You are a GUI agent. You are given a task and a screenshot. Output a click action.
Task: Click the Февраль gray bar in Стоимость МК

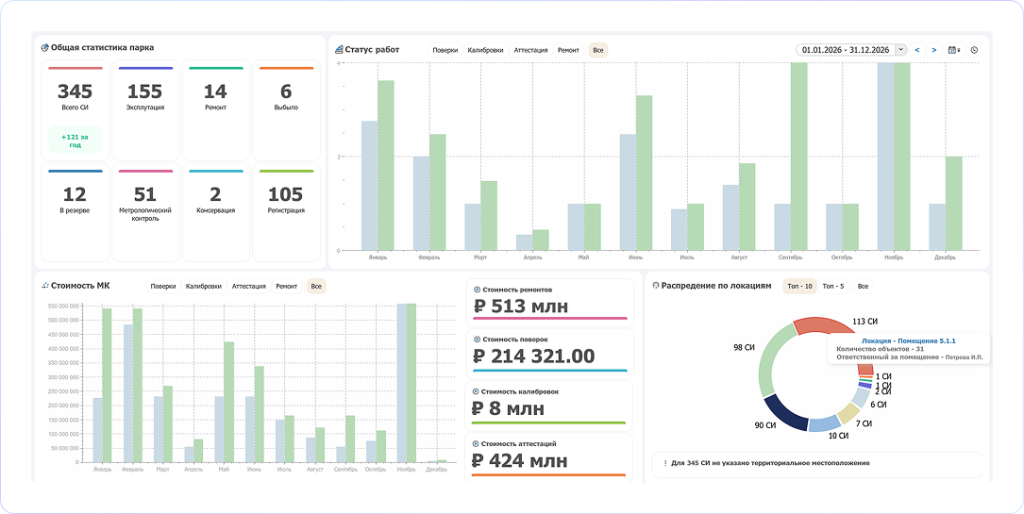tap(128, 393)
